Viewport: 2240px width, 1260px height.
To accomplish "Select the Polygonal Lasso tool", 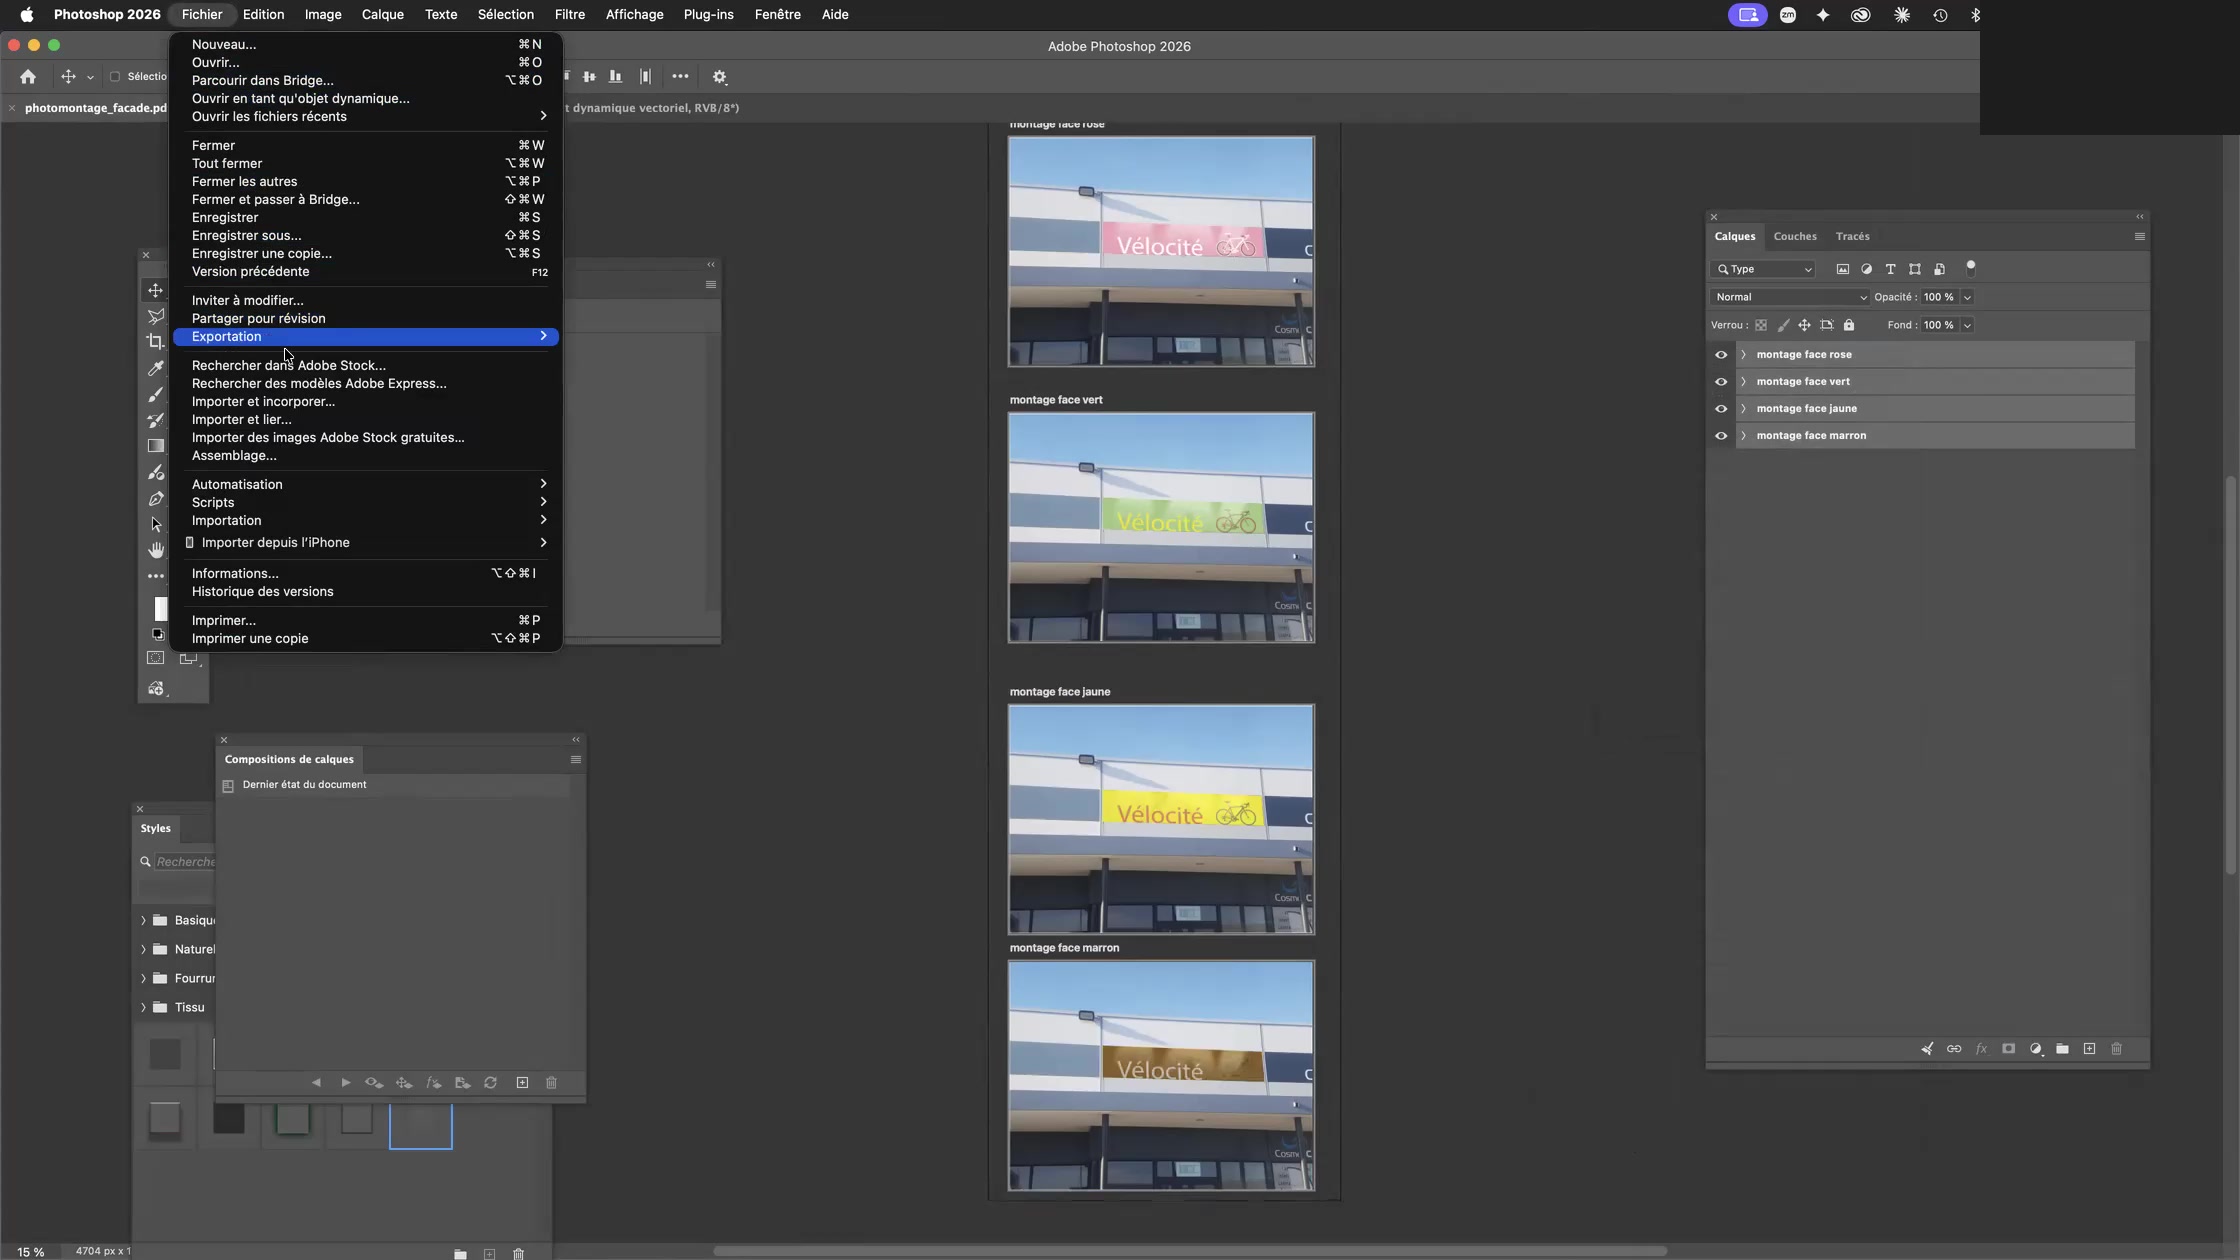I will (155, 316).
